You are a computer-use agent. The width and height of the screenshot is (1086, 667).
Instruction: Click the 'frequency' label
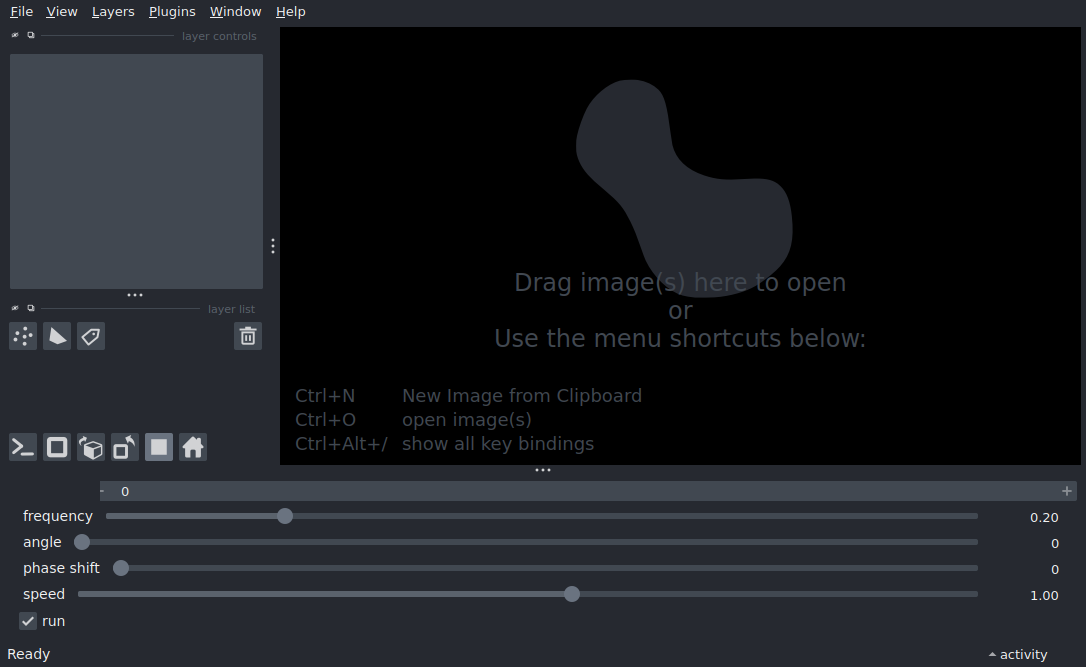[x=57, y=516]
